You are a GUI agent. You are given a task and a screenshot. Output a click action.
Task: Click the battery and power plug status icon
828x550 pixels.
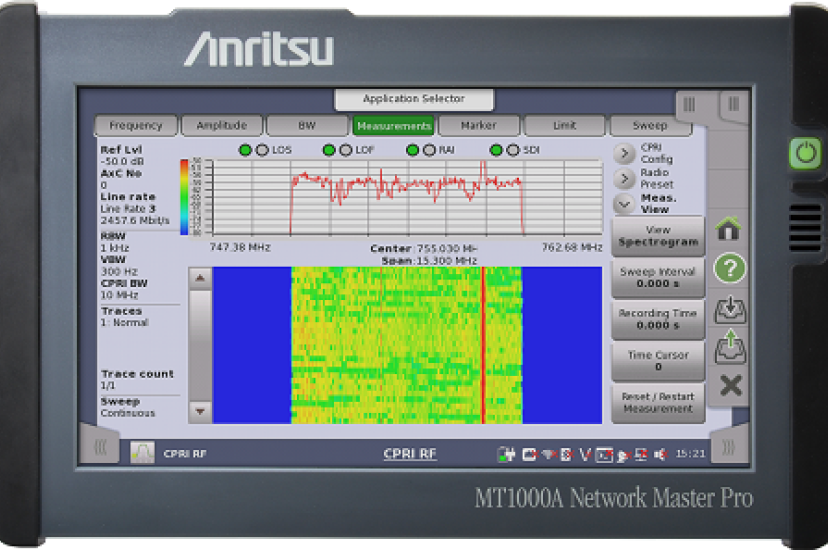[506, 454]
